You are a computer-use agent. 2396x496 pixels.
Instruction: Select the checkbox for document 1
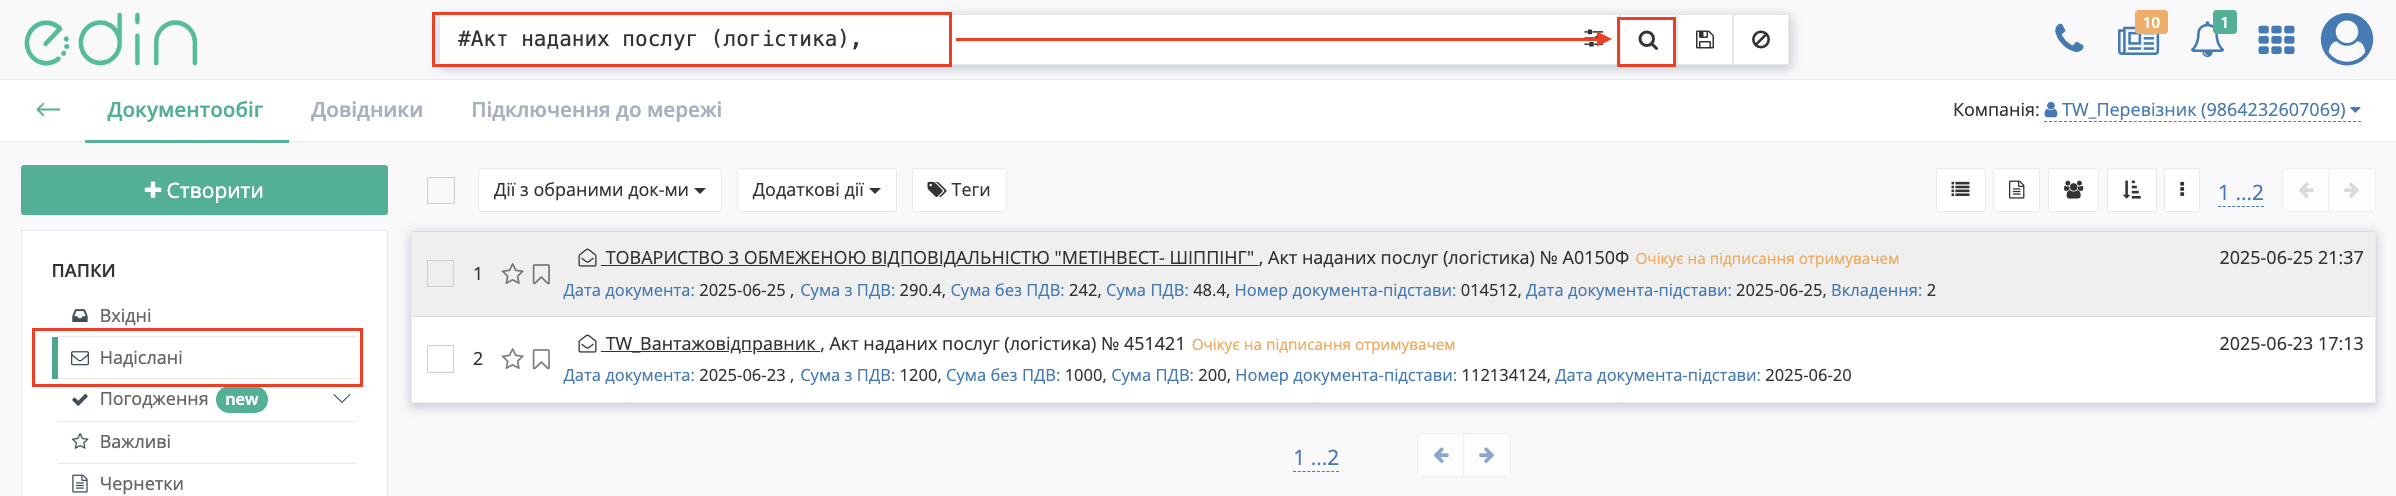(441, 274)
